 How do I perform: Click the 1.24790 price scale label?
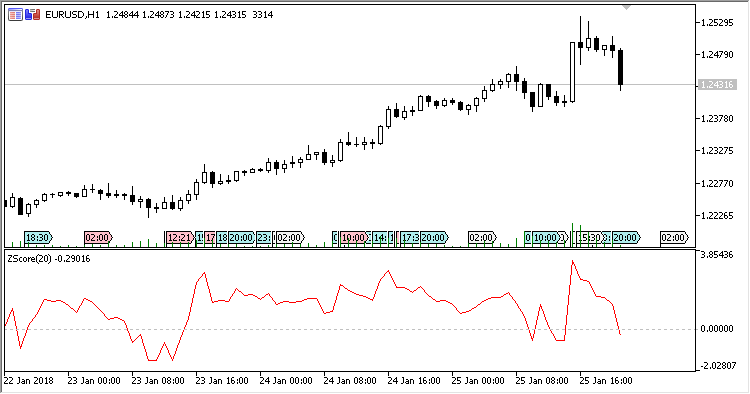pos(717,55)
